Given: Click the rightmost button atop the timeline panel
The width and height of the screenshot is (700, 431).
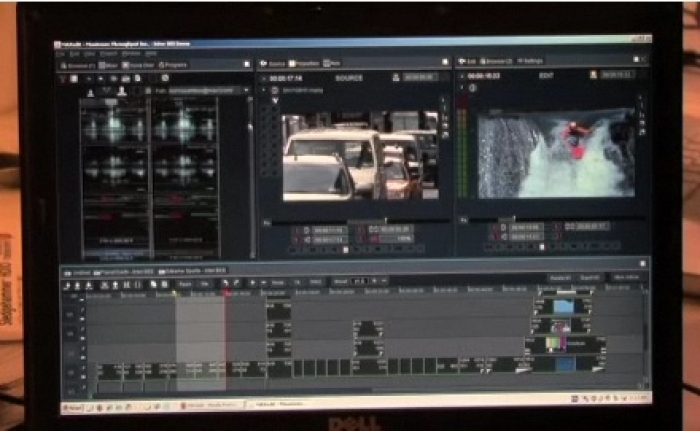Looking at the screenshot, I should click(624, 277).
